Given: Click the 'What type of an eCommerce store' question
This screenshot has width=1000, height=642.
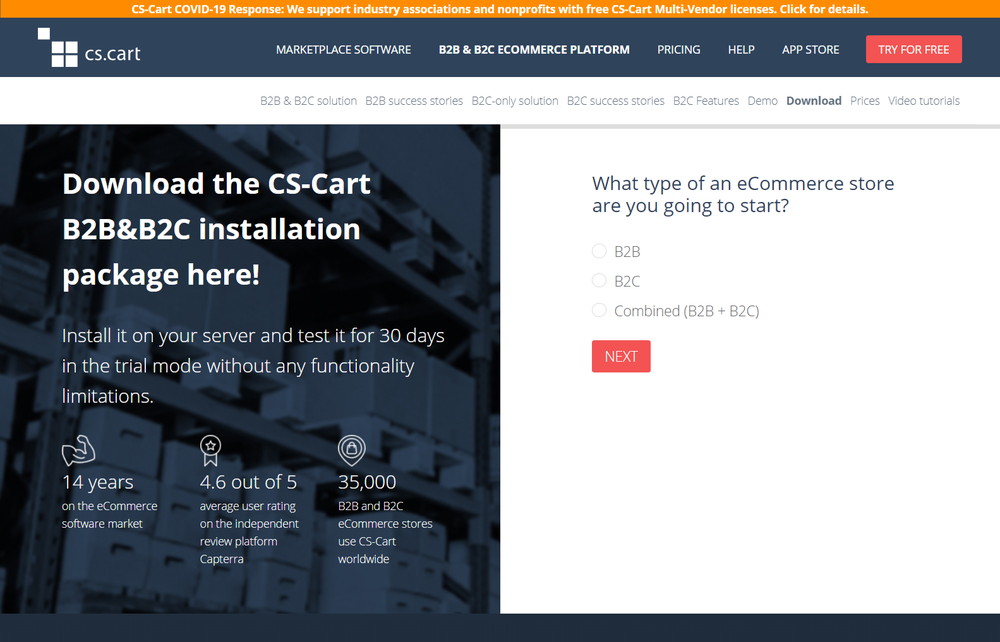Looking at the screenshot, I should [743, 194].
